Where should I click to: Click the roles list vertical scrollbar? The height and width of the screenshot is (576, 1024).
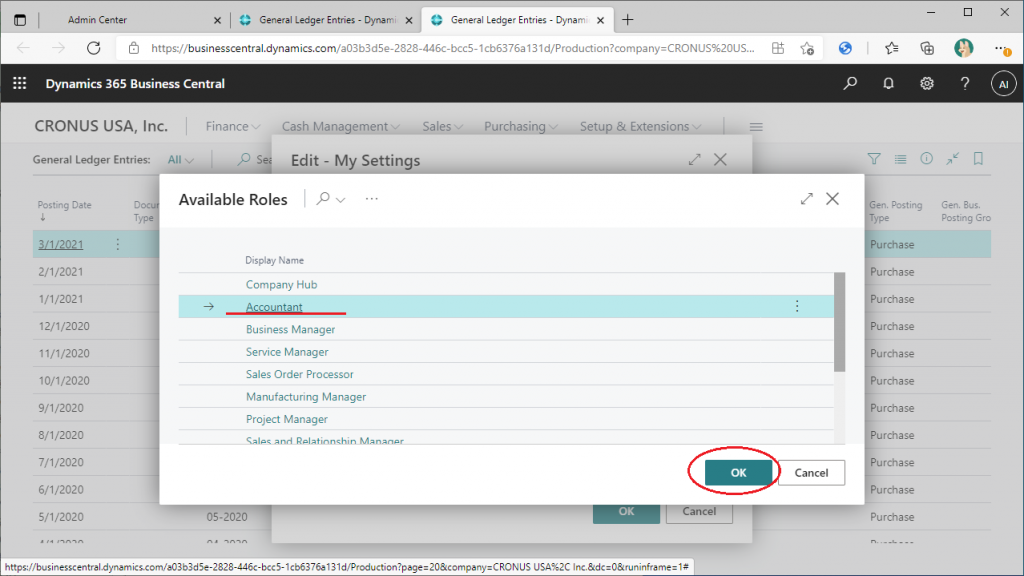839,323
